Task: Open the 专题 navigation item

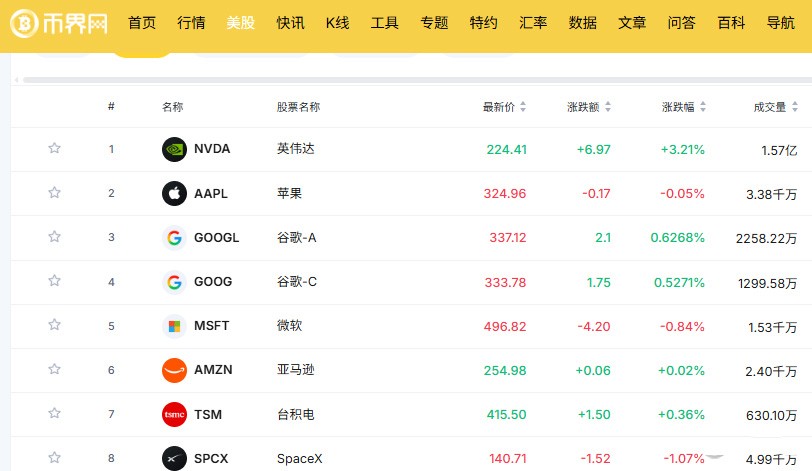Action: coord(434,23)
